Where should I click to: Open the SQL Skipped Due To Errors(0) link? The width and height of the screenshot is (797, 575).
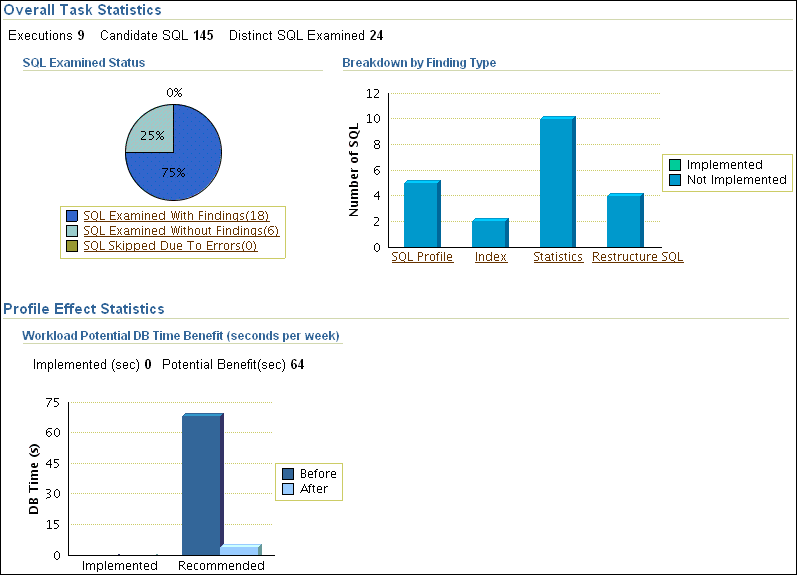(x=169, y=245)
